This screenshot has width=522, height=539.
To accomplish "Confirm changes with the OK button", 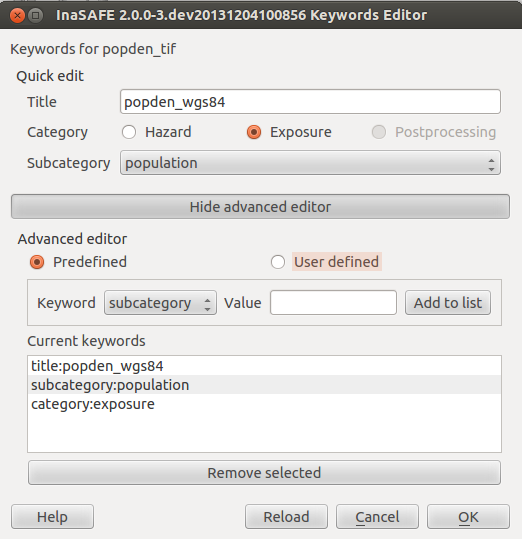I will 468,517.
